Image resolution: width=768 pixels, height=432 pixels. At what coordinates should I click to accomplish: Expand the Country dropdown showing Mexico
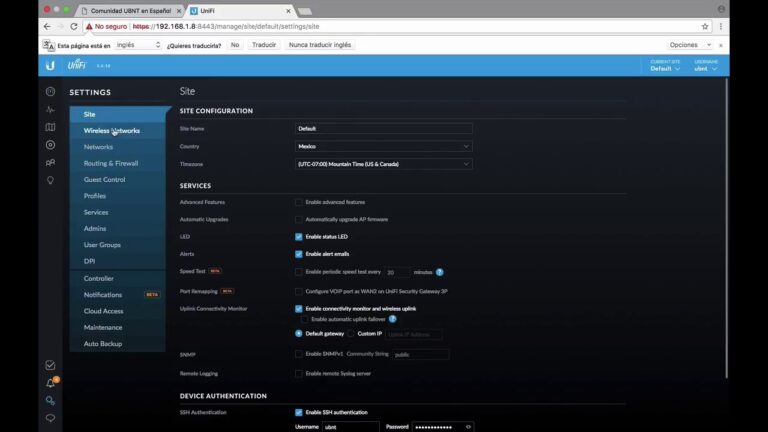click(384, 146)
